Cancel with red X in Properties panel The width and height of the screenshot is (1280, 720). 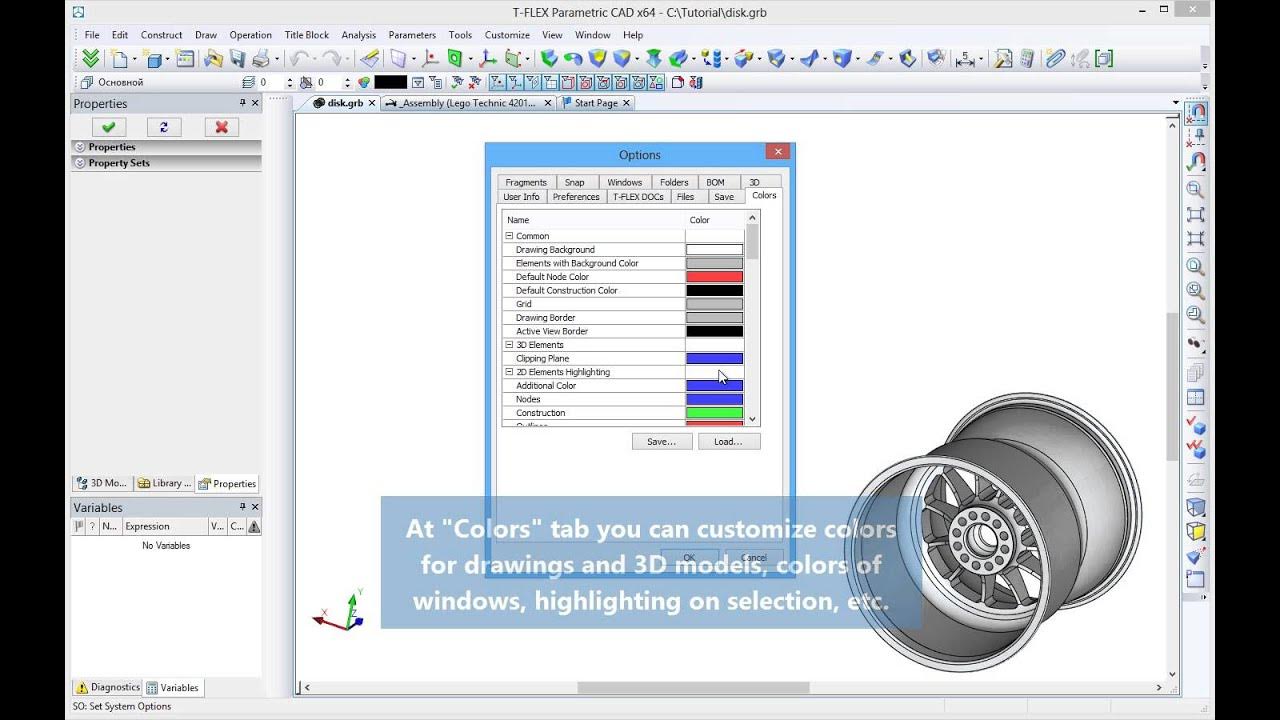pyautogui.click(x=221, y=127)
